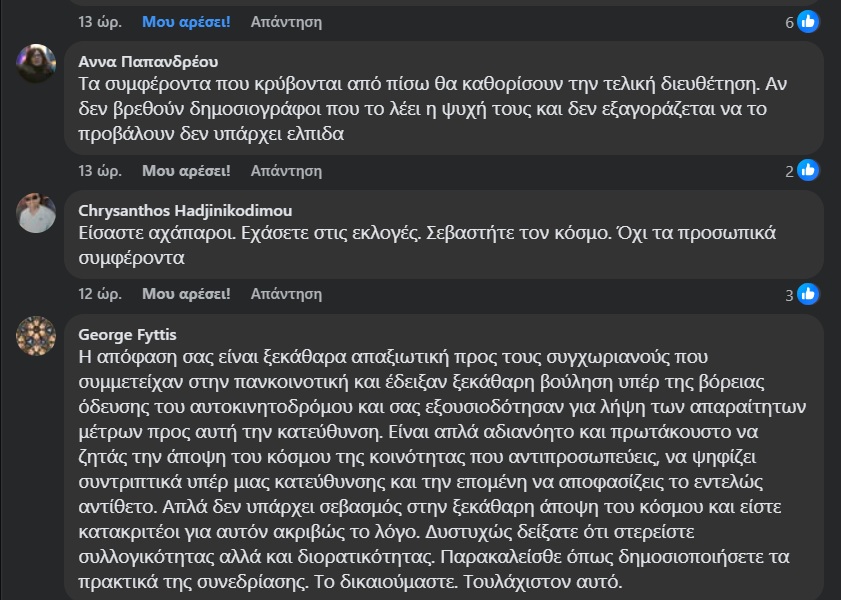Click Απάντηση under Chrysanthos Hadjinikodimou's comment

click(286, 294)
